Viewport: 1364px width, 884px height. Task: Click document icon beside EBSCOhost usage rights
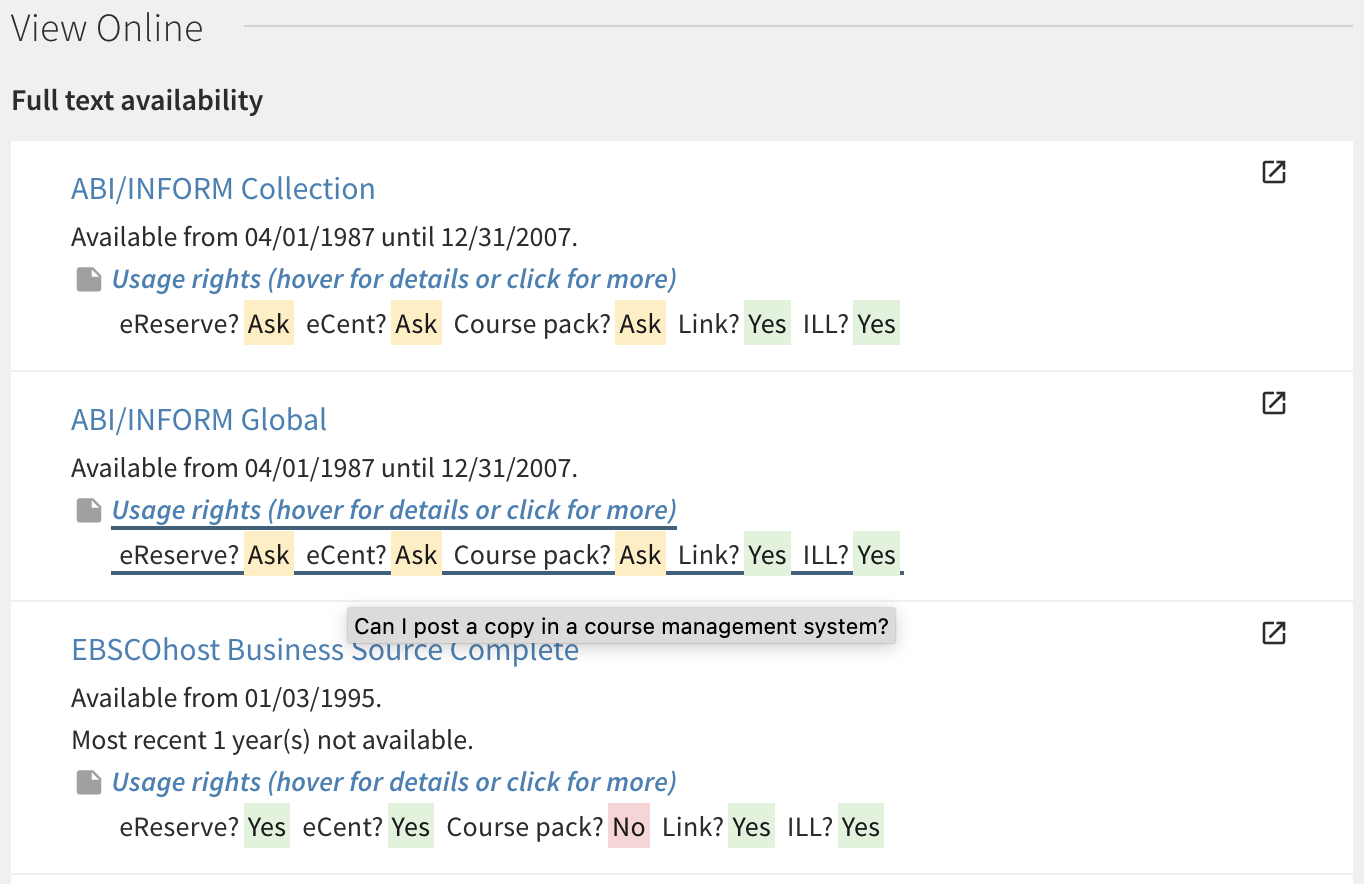coord(90,783)
